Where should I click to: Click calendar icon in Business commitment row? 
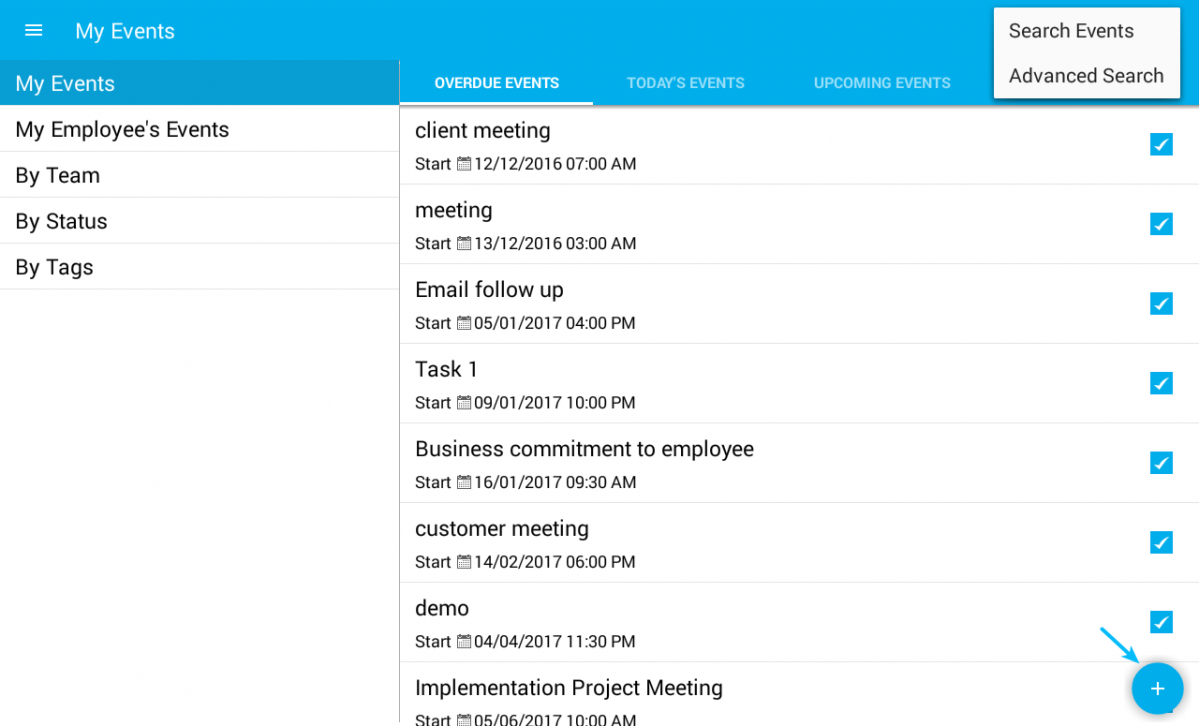(x=464, y=482)
